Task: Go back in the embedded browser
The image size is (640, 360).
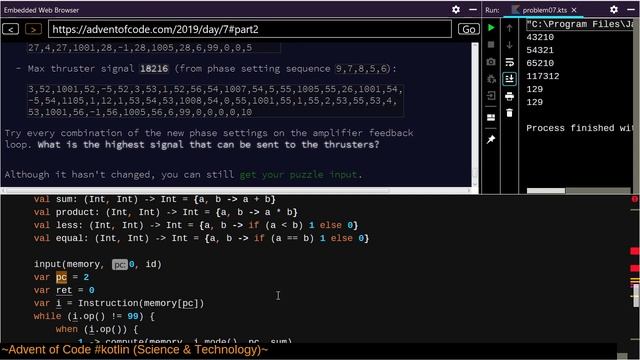Action: coord(11,29)
